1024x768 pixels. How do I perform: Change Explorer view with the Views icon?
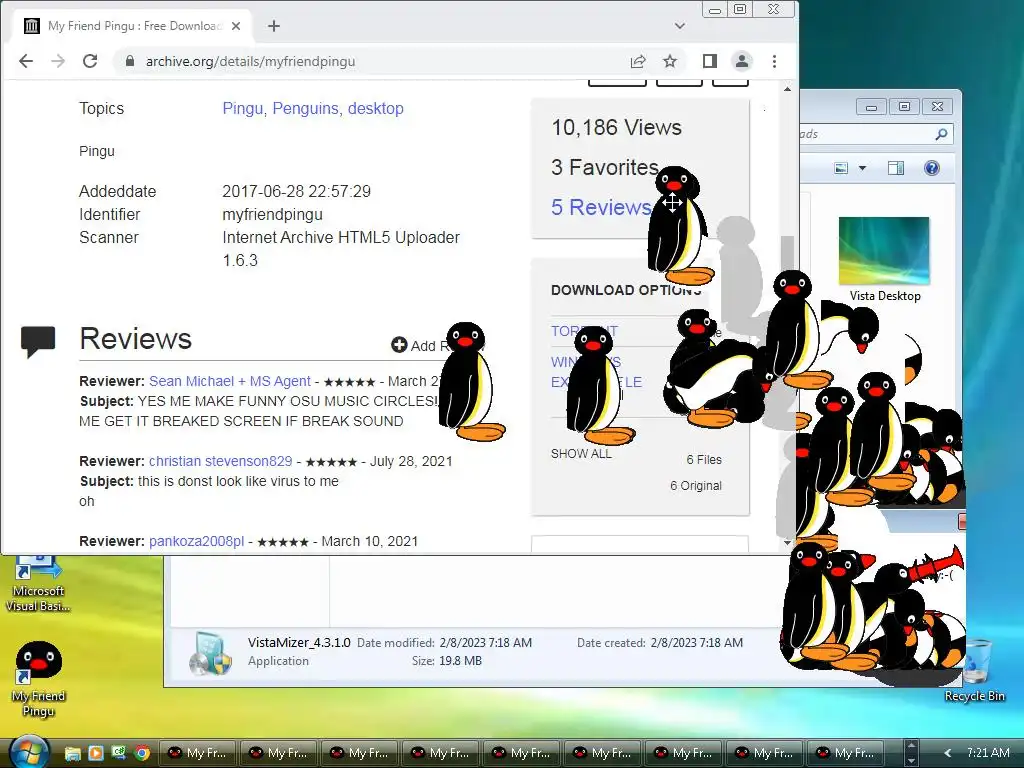841,168
